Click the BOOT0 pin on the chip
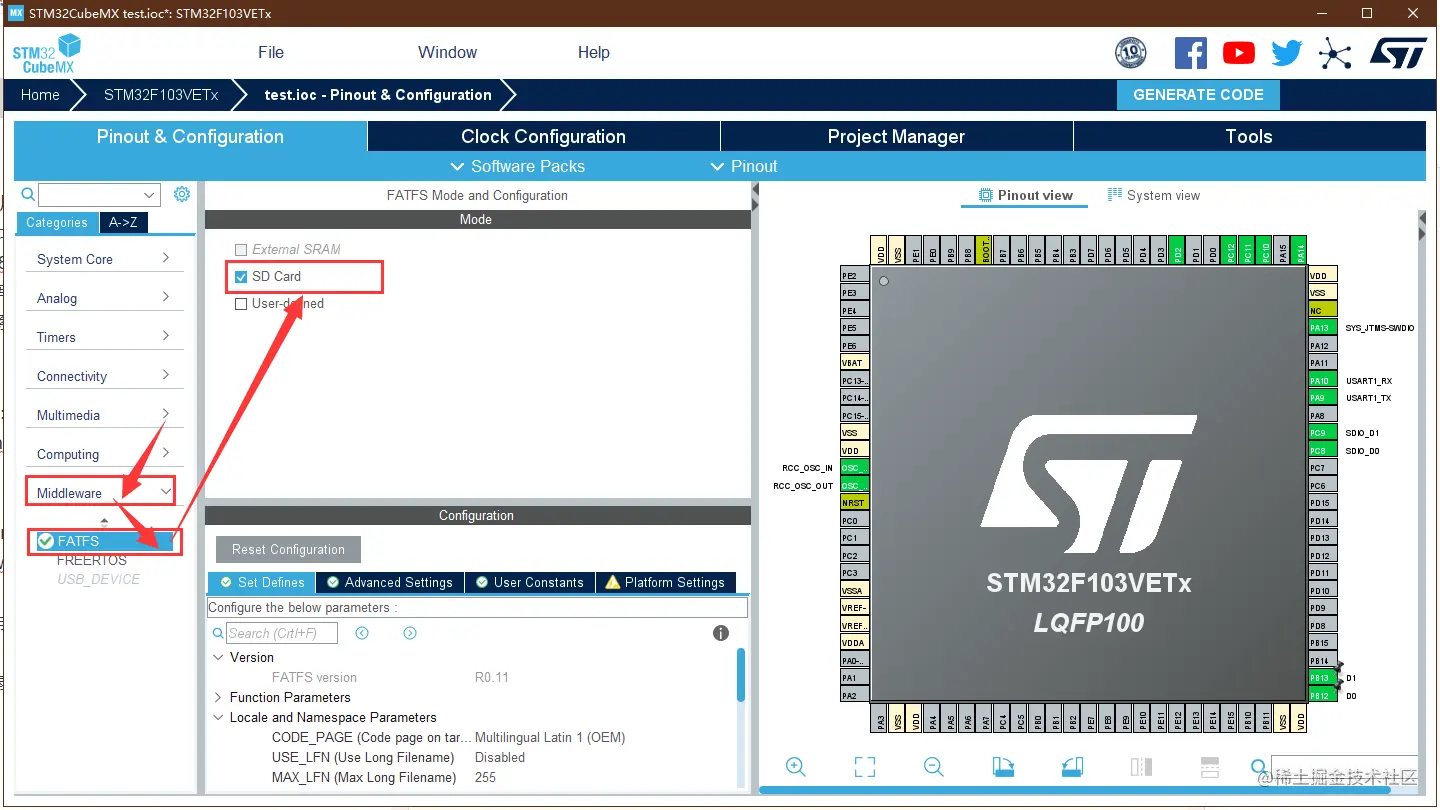 [985, 250]
